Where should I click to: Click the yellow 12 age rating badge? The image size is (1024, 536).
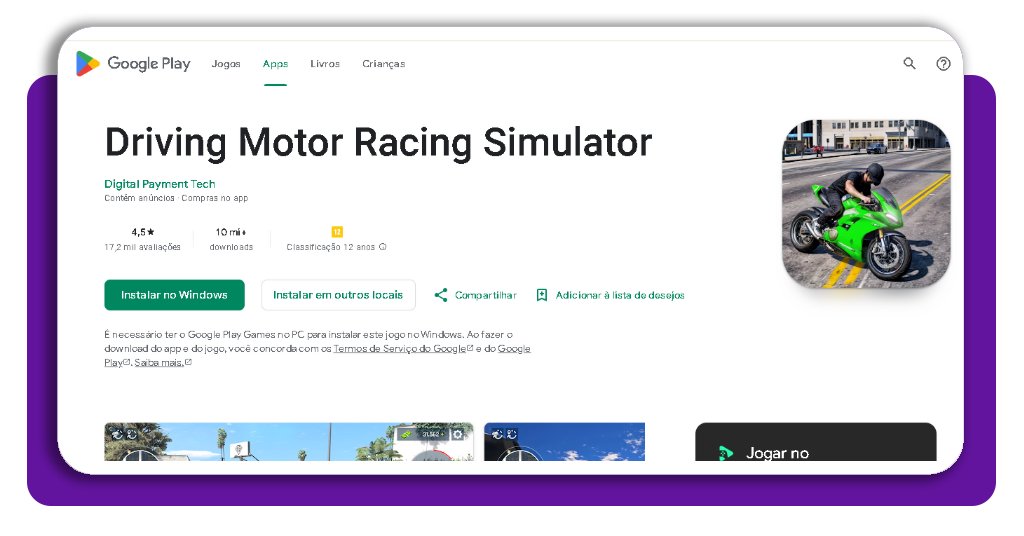(337, 232)
